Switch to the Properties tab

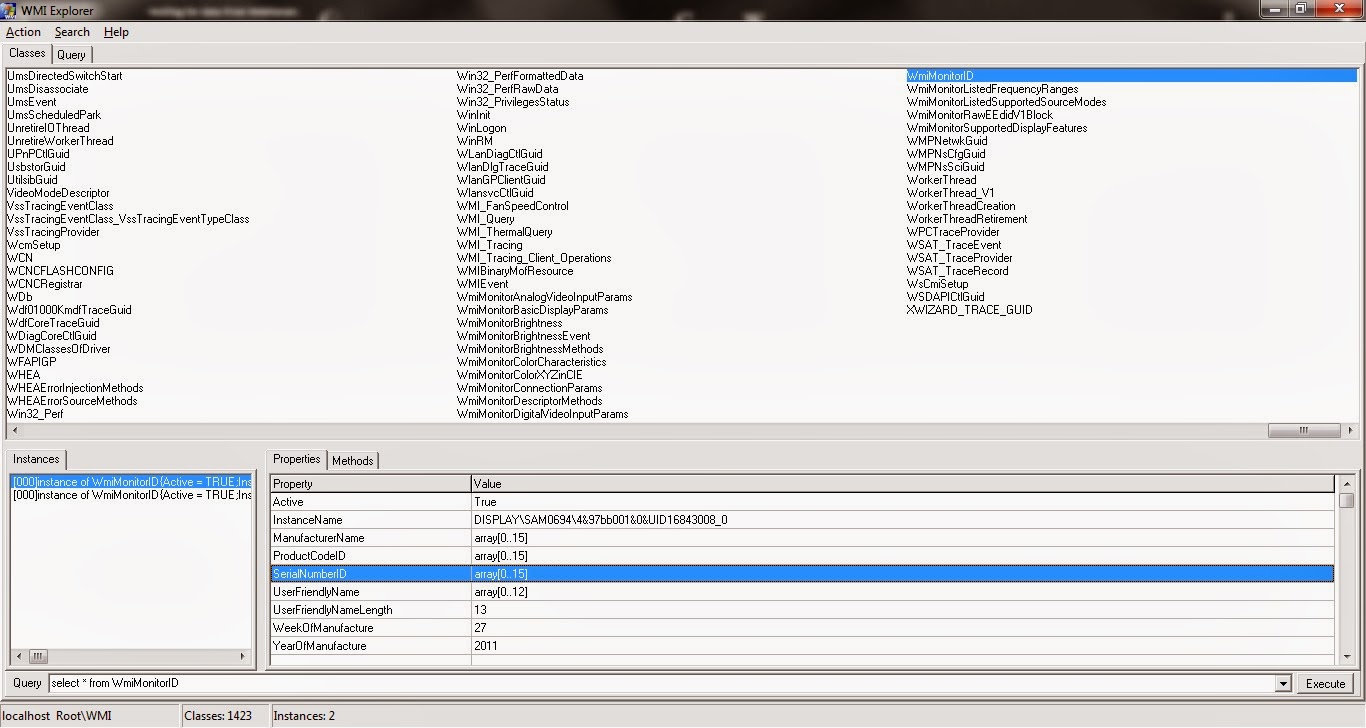click(x=297, y=459)
